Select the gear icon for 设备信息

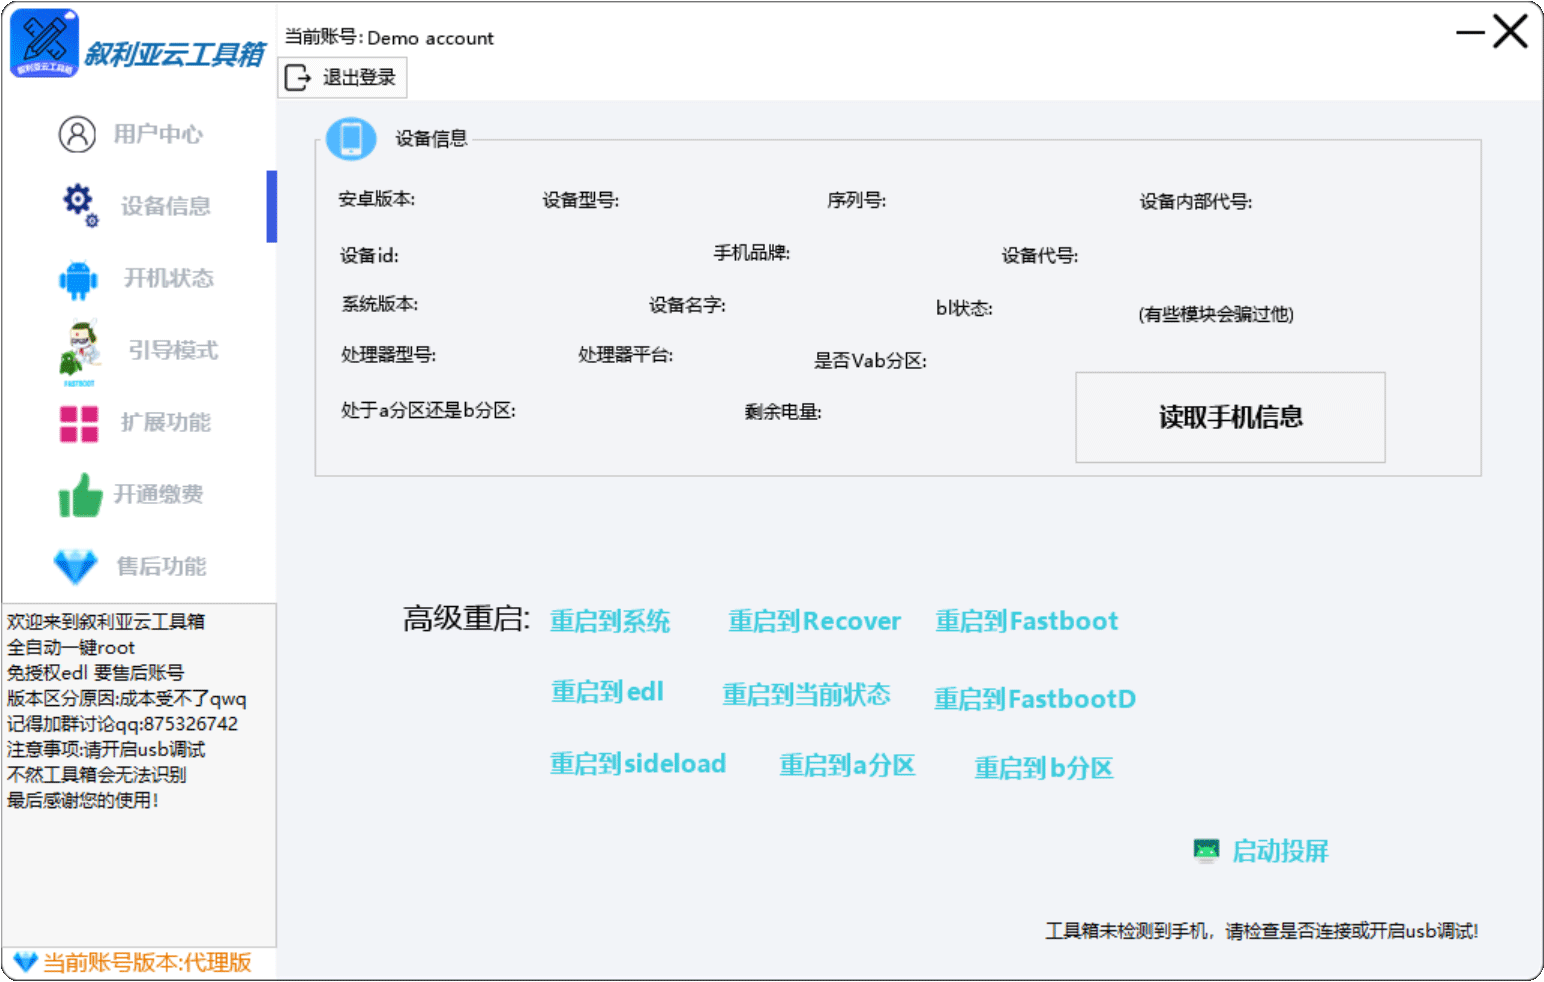[x=79, y=204]
